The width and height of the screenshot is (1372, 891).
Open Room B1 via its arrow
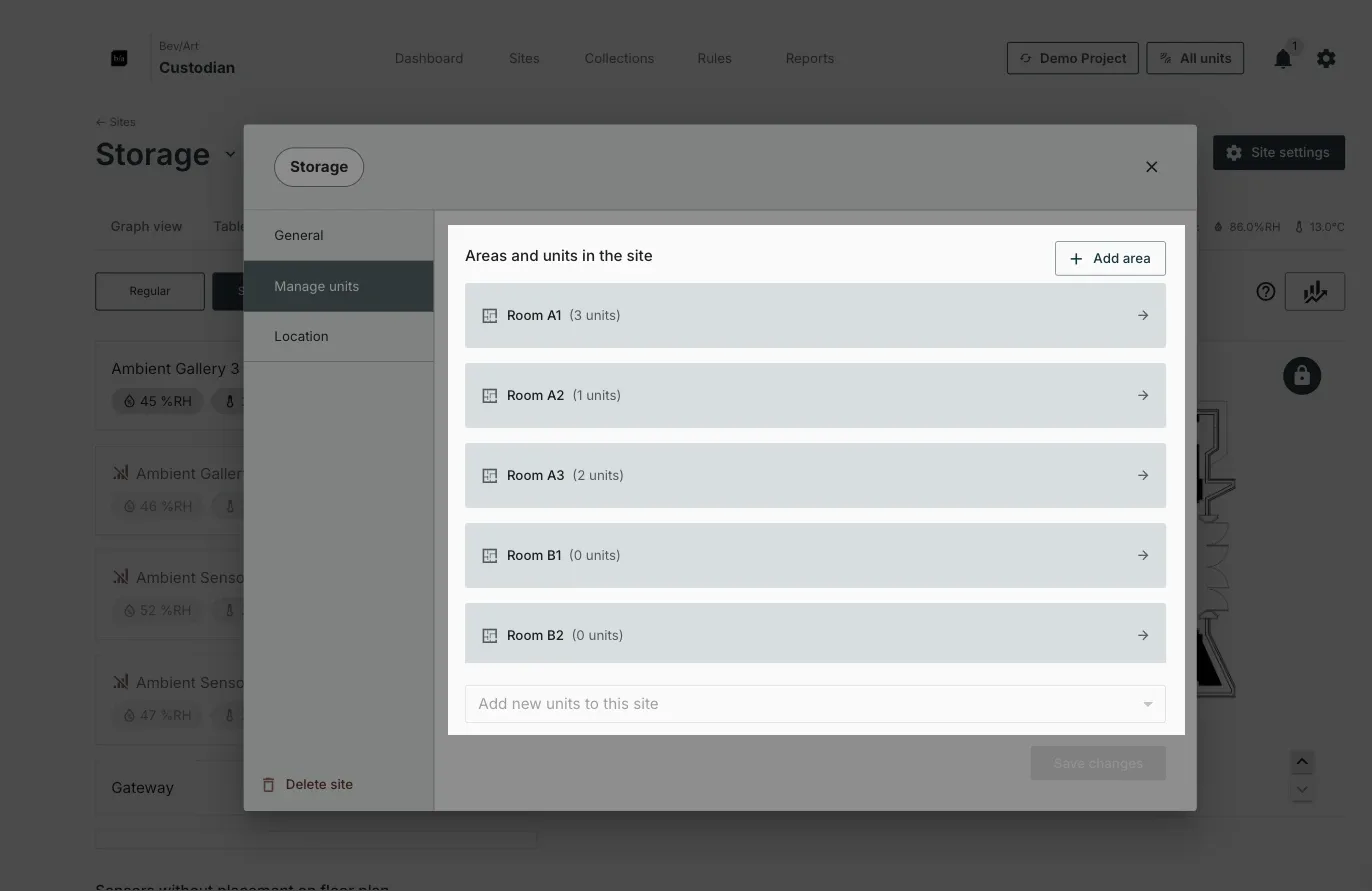click(1143, 555)
